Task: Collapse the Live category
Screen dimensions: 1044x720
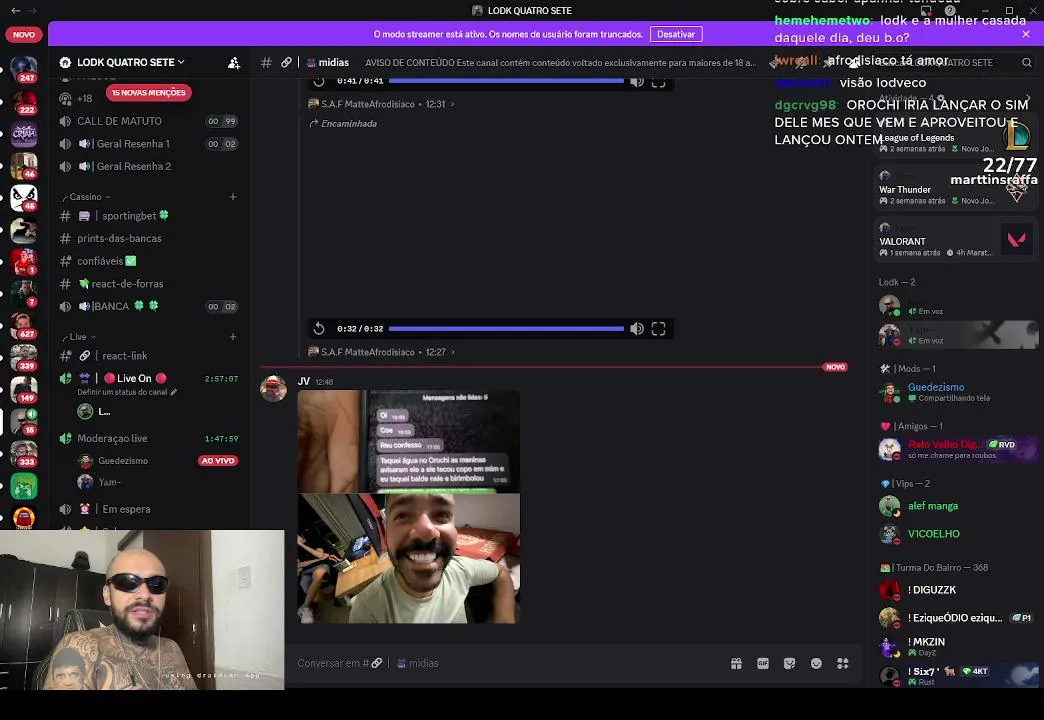Action: [79, 336]
